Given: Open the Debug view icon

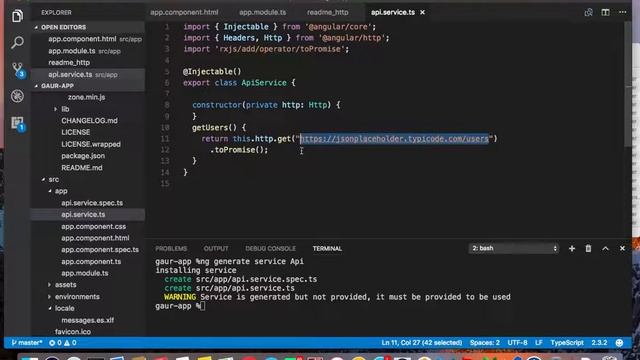Looking at the screenshot, I should coord(17,96).
